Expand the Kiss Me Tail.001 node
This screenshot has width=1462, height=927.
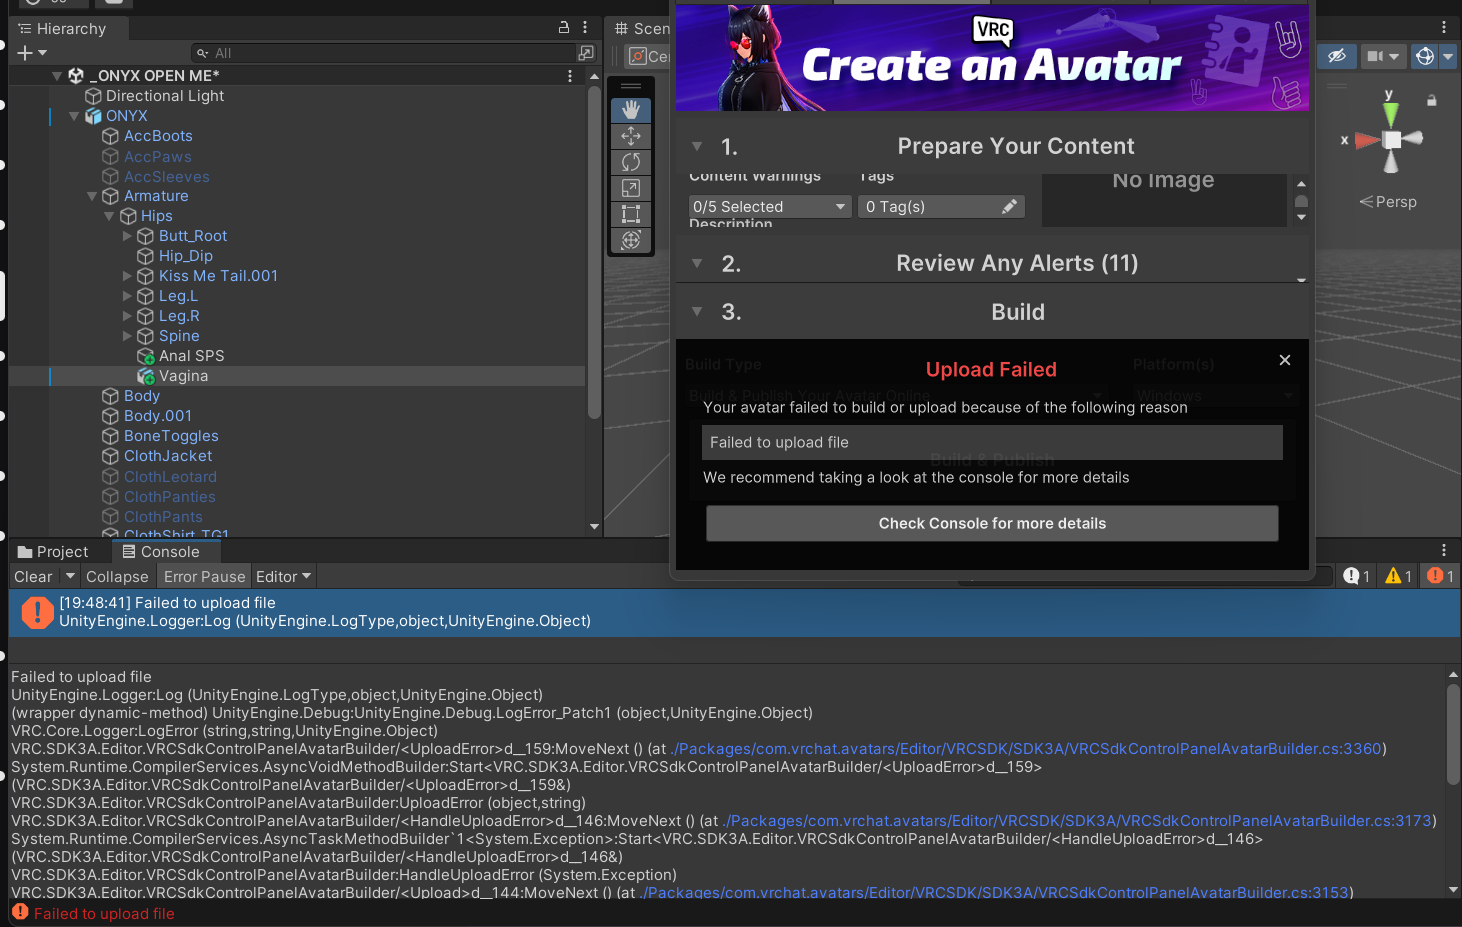(127, 276)
